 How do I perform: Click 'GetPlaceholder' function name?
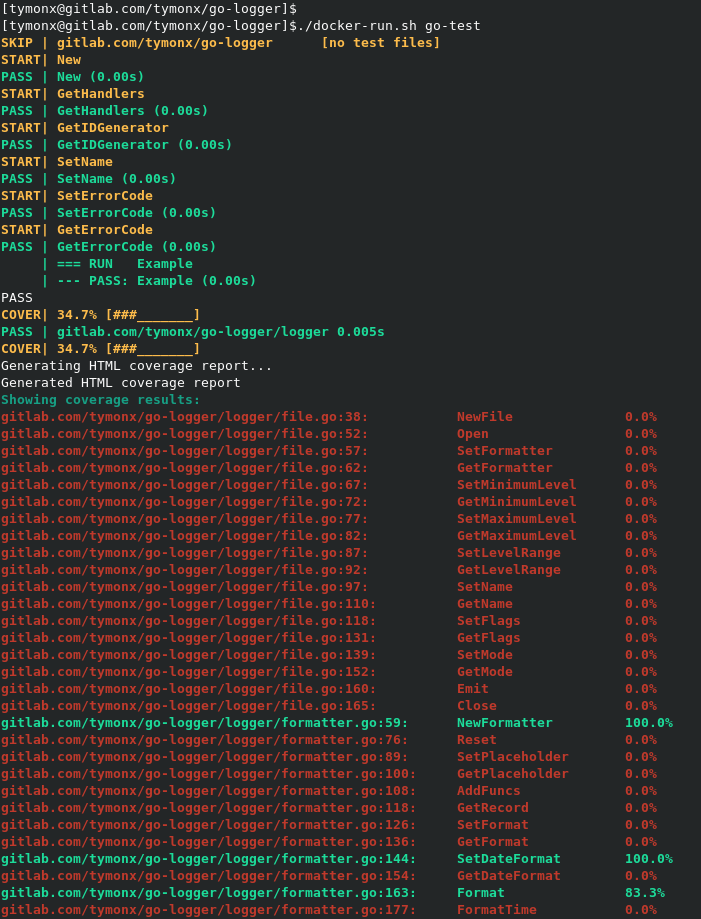coord(513,774)
